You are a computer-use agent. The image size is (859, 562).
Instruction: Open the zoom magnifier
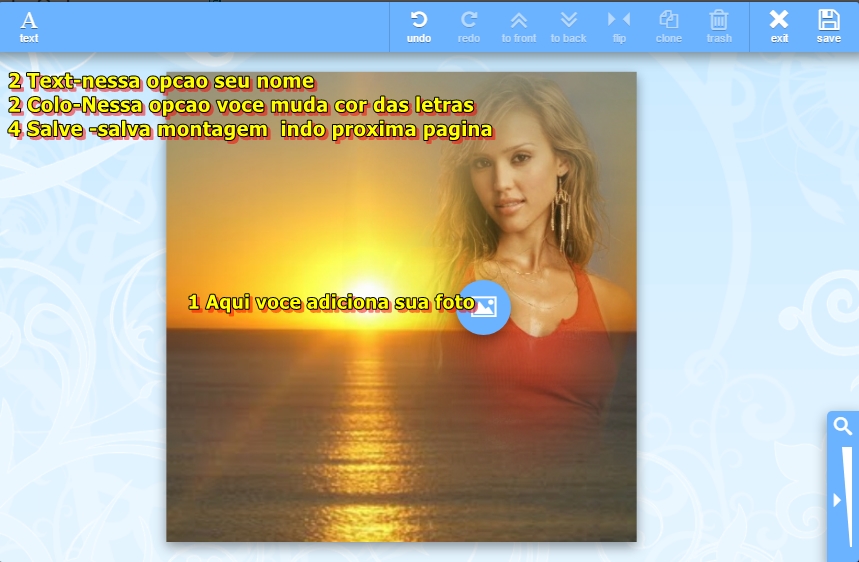tap(843, 426)
